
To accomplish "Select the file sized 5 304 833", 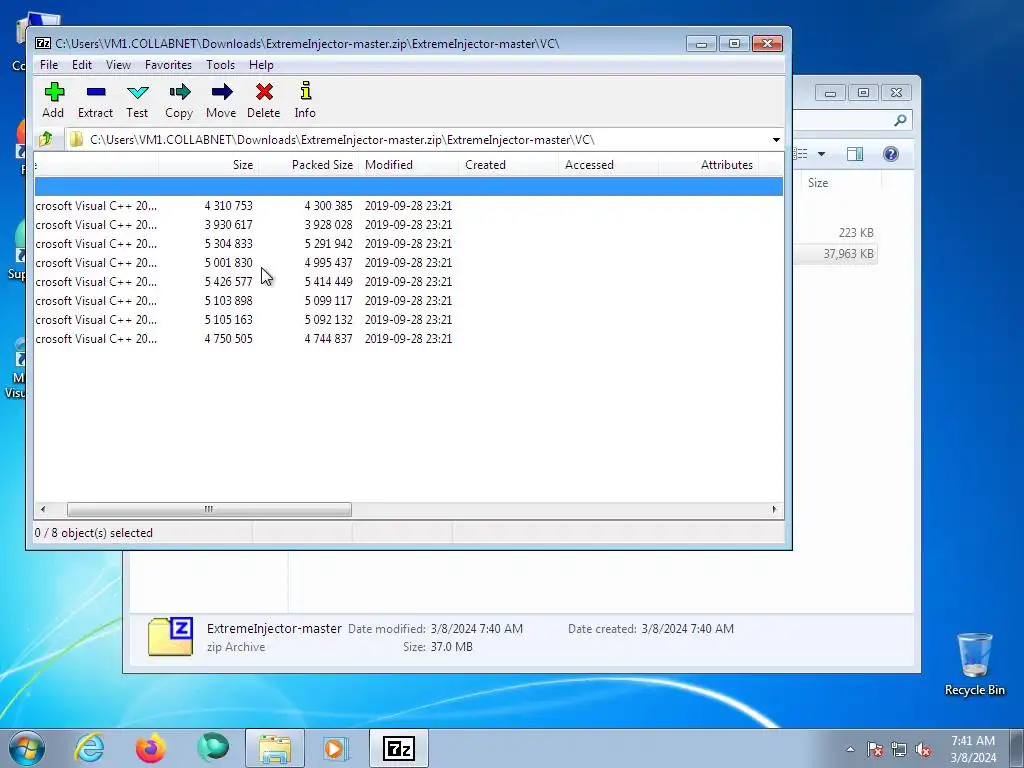I will [409, 244].
